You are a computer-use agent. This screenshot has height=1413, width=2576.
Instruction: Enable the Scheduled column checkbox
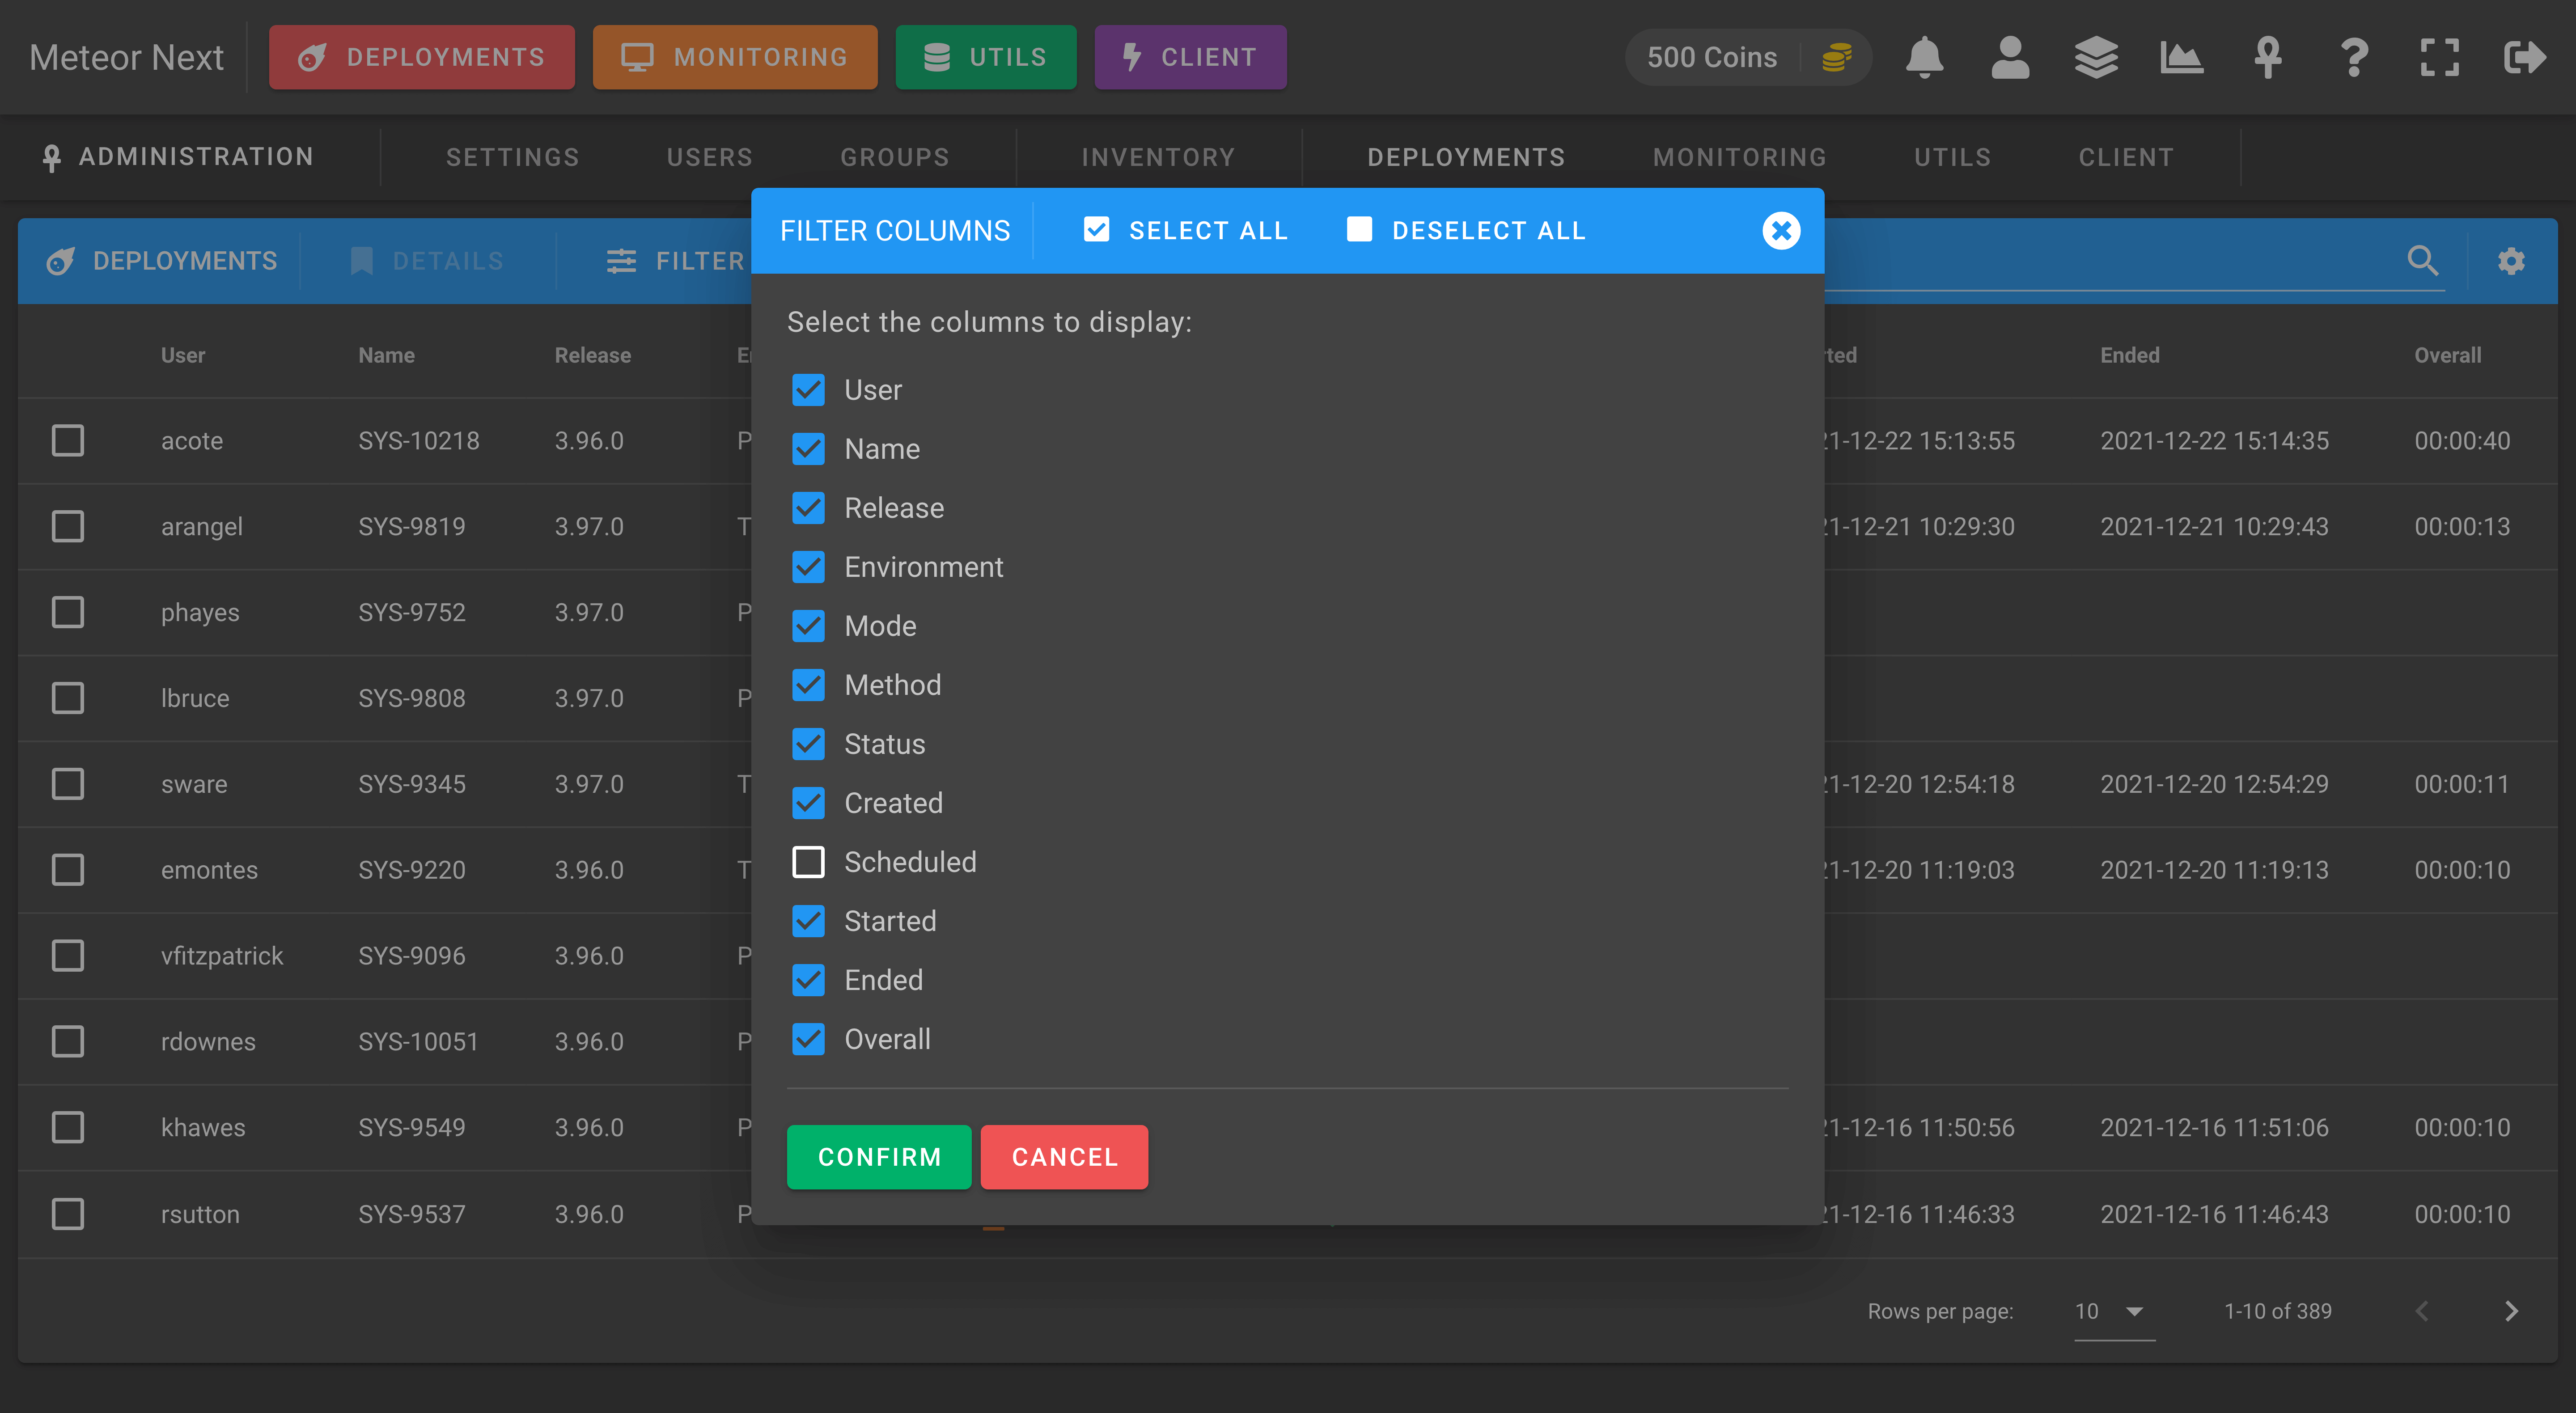coord(808,862)
